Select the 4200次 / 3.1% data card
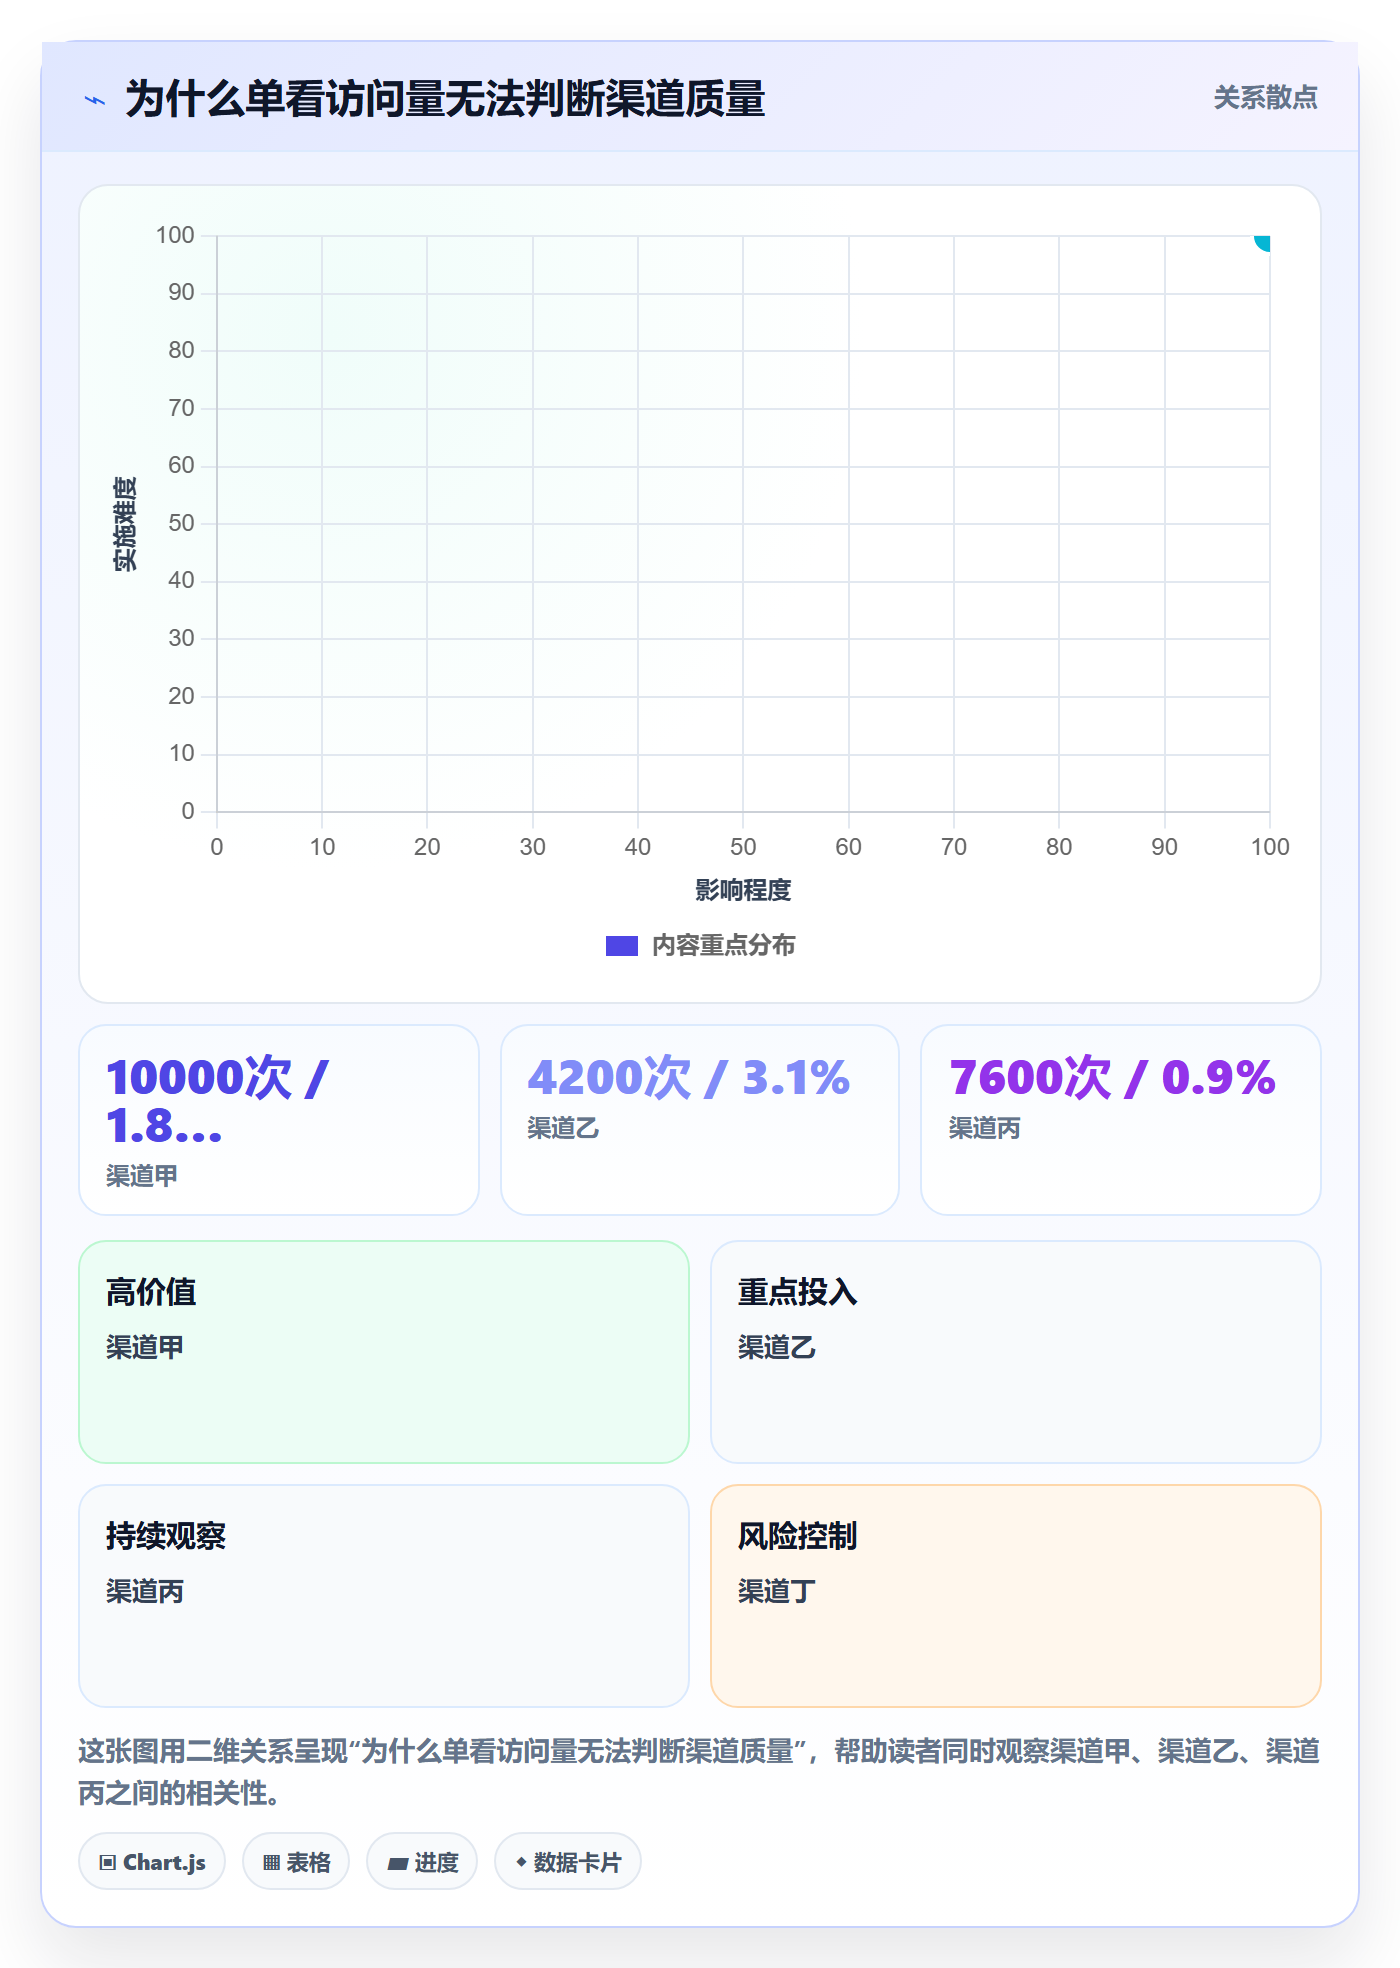Screen dimensions: 1400x1968 point(700,1120)
